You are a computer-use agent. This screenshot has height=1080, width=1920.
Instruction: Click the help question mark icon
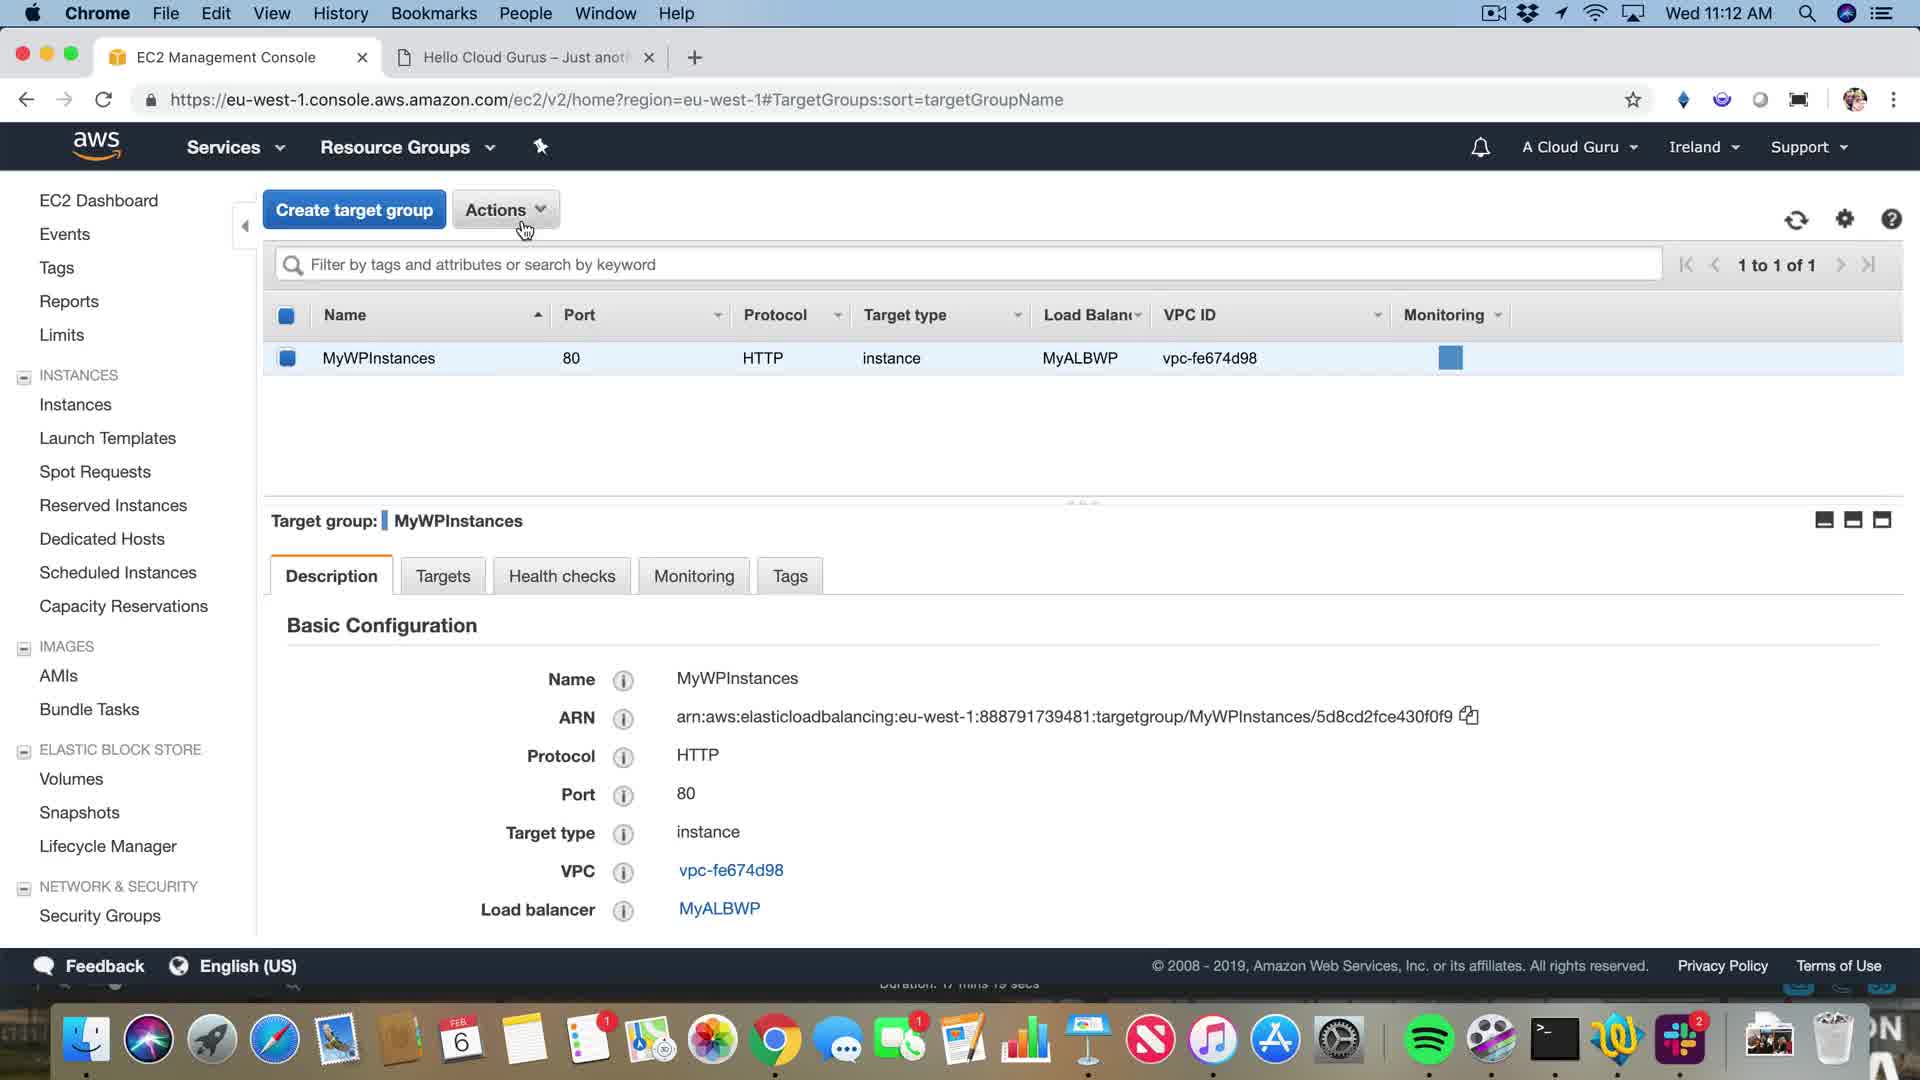(1891, 219)
